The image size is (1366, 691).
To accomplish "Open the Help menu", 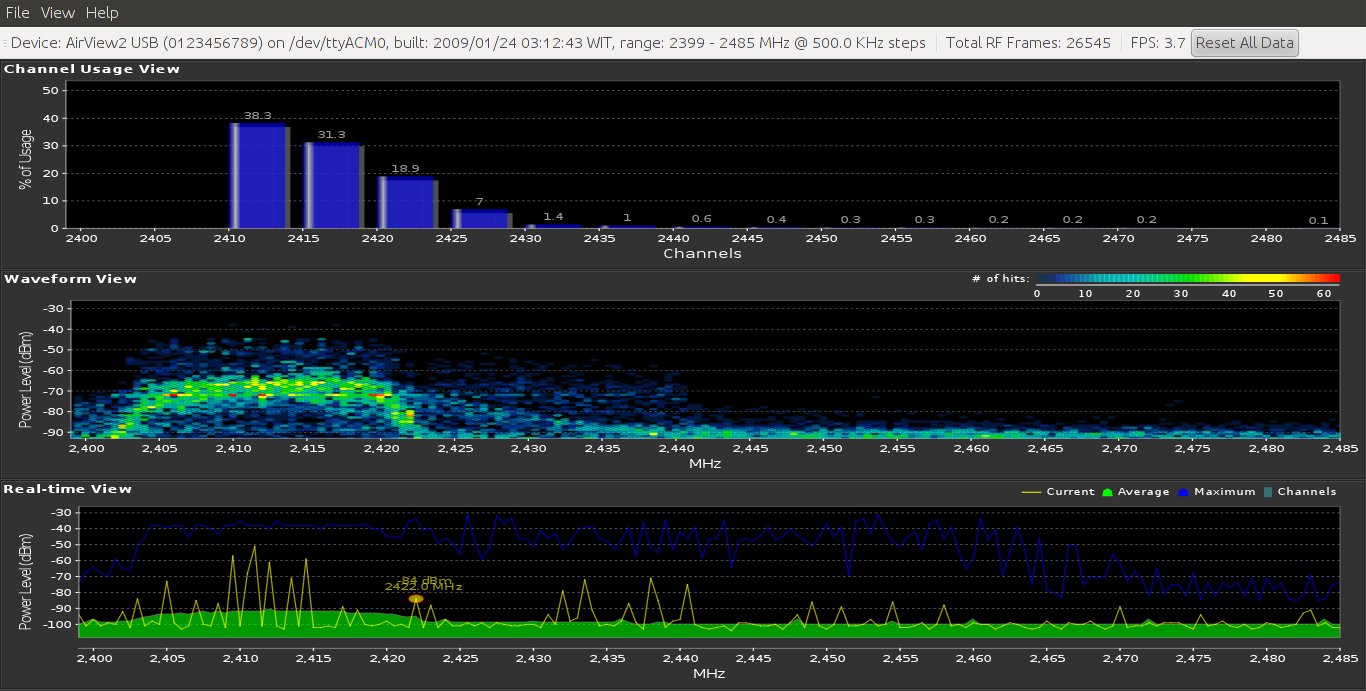I will click(x=102, y=13).
